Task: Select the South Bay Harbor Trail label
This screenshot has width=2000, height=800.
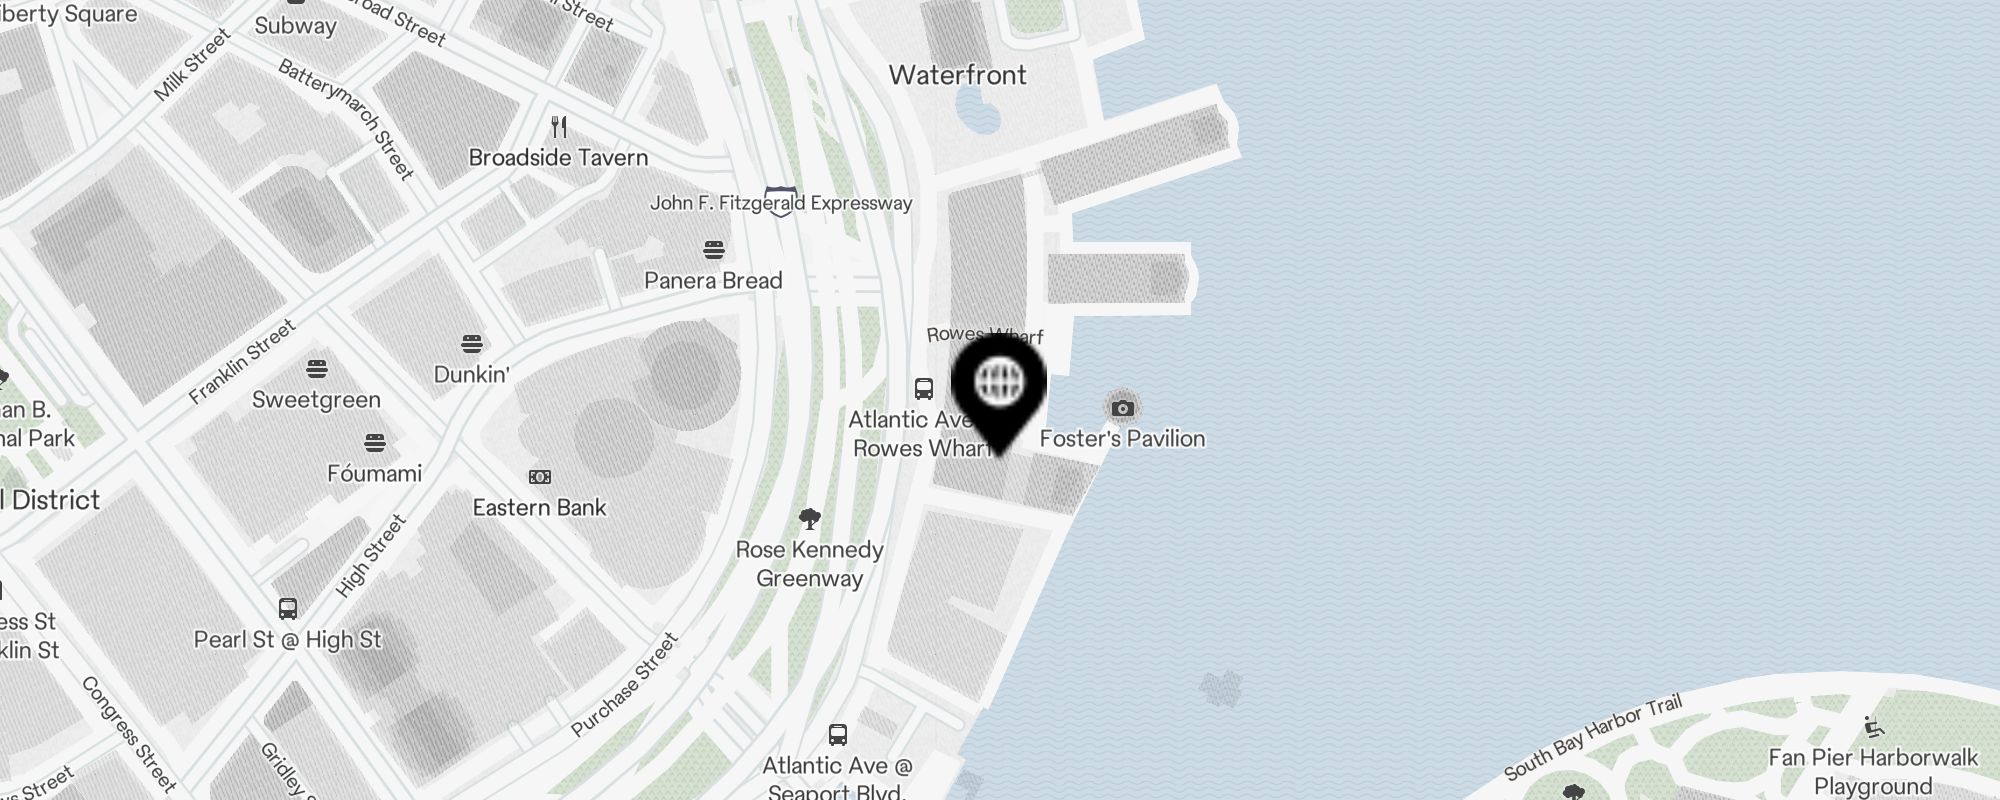Action: [1593, 738]
